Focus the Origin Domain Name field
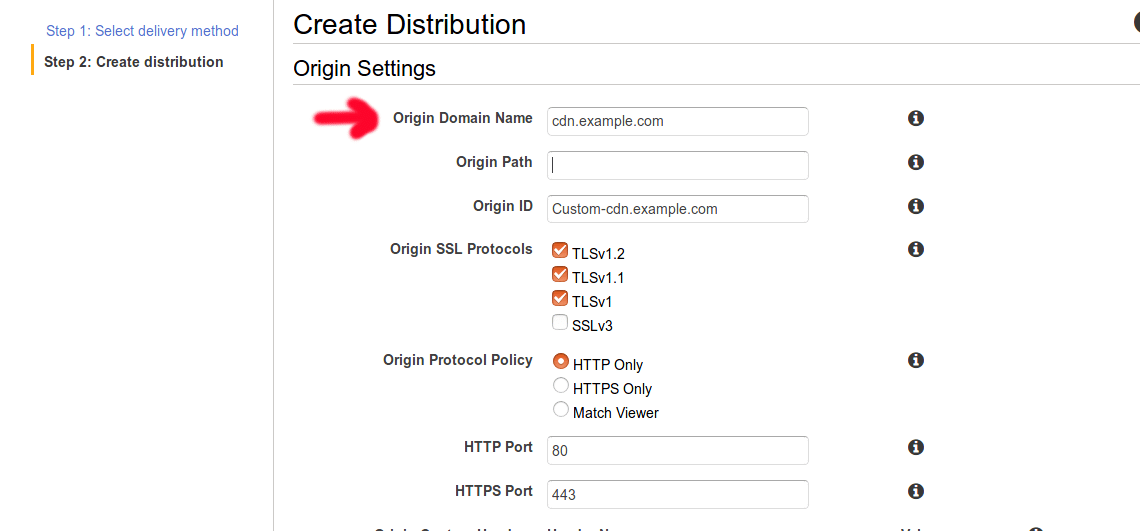This screenshot has width=1140, height=531. (677, 121)
